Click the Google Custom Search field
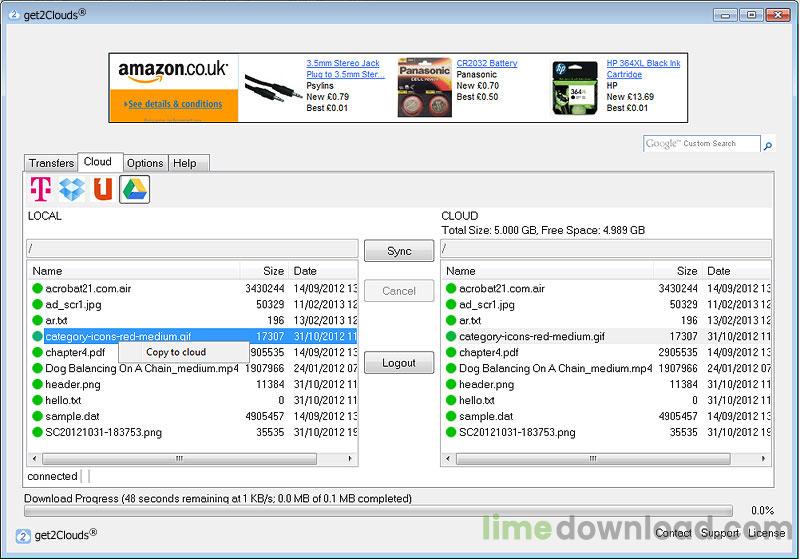Viewport: 800px width, 559px height. tap(702, 144)
